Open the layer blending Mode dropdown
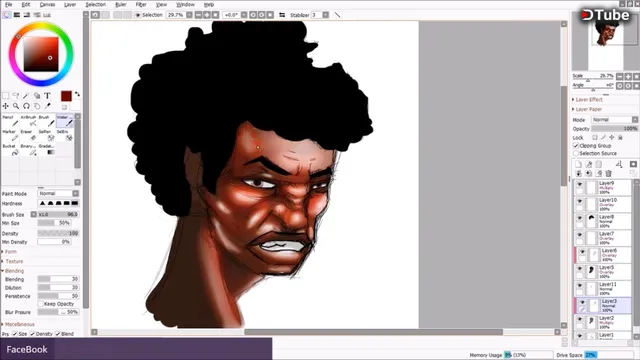The width and height of the screenshot is (640, 360). (x=615, y=120)
